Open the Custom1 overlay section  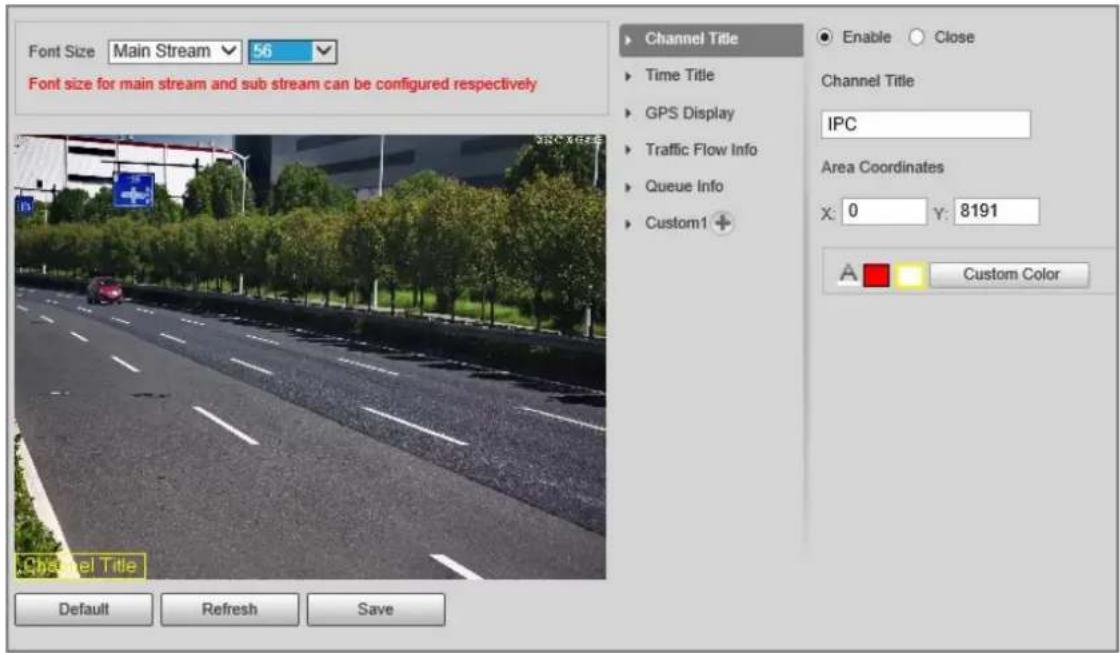click(x=676, y=223)
